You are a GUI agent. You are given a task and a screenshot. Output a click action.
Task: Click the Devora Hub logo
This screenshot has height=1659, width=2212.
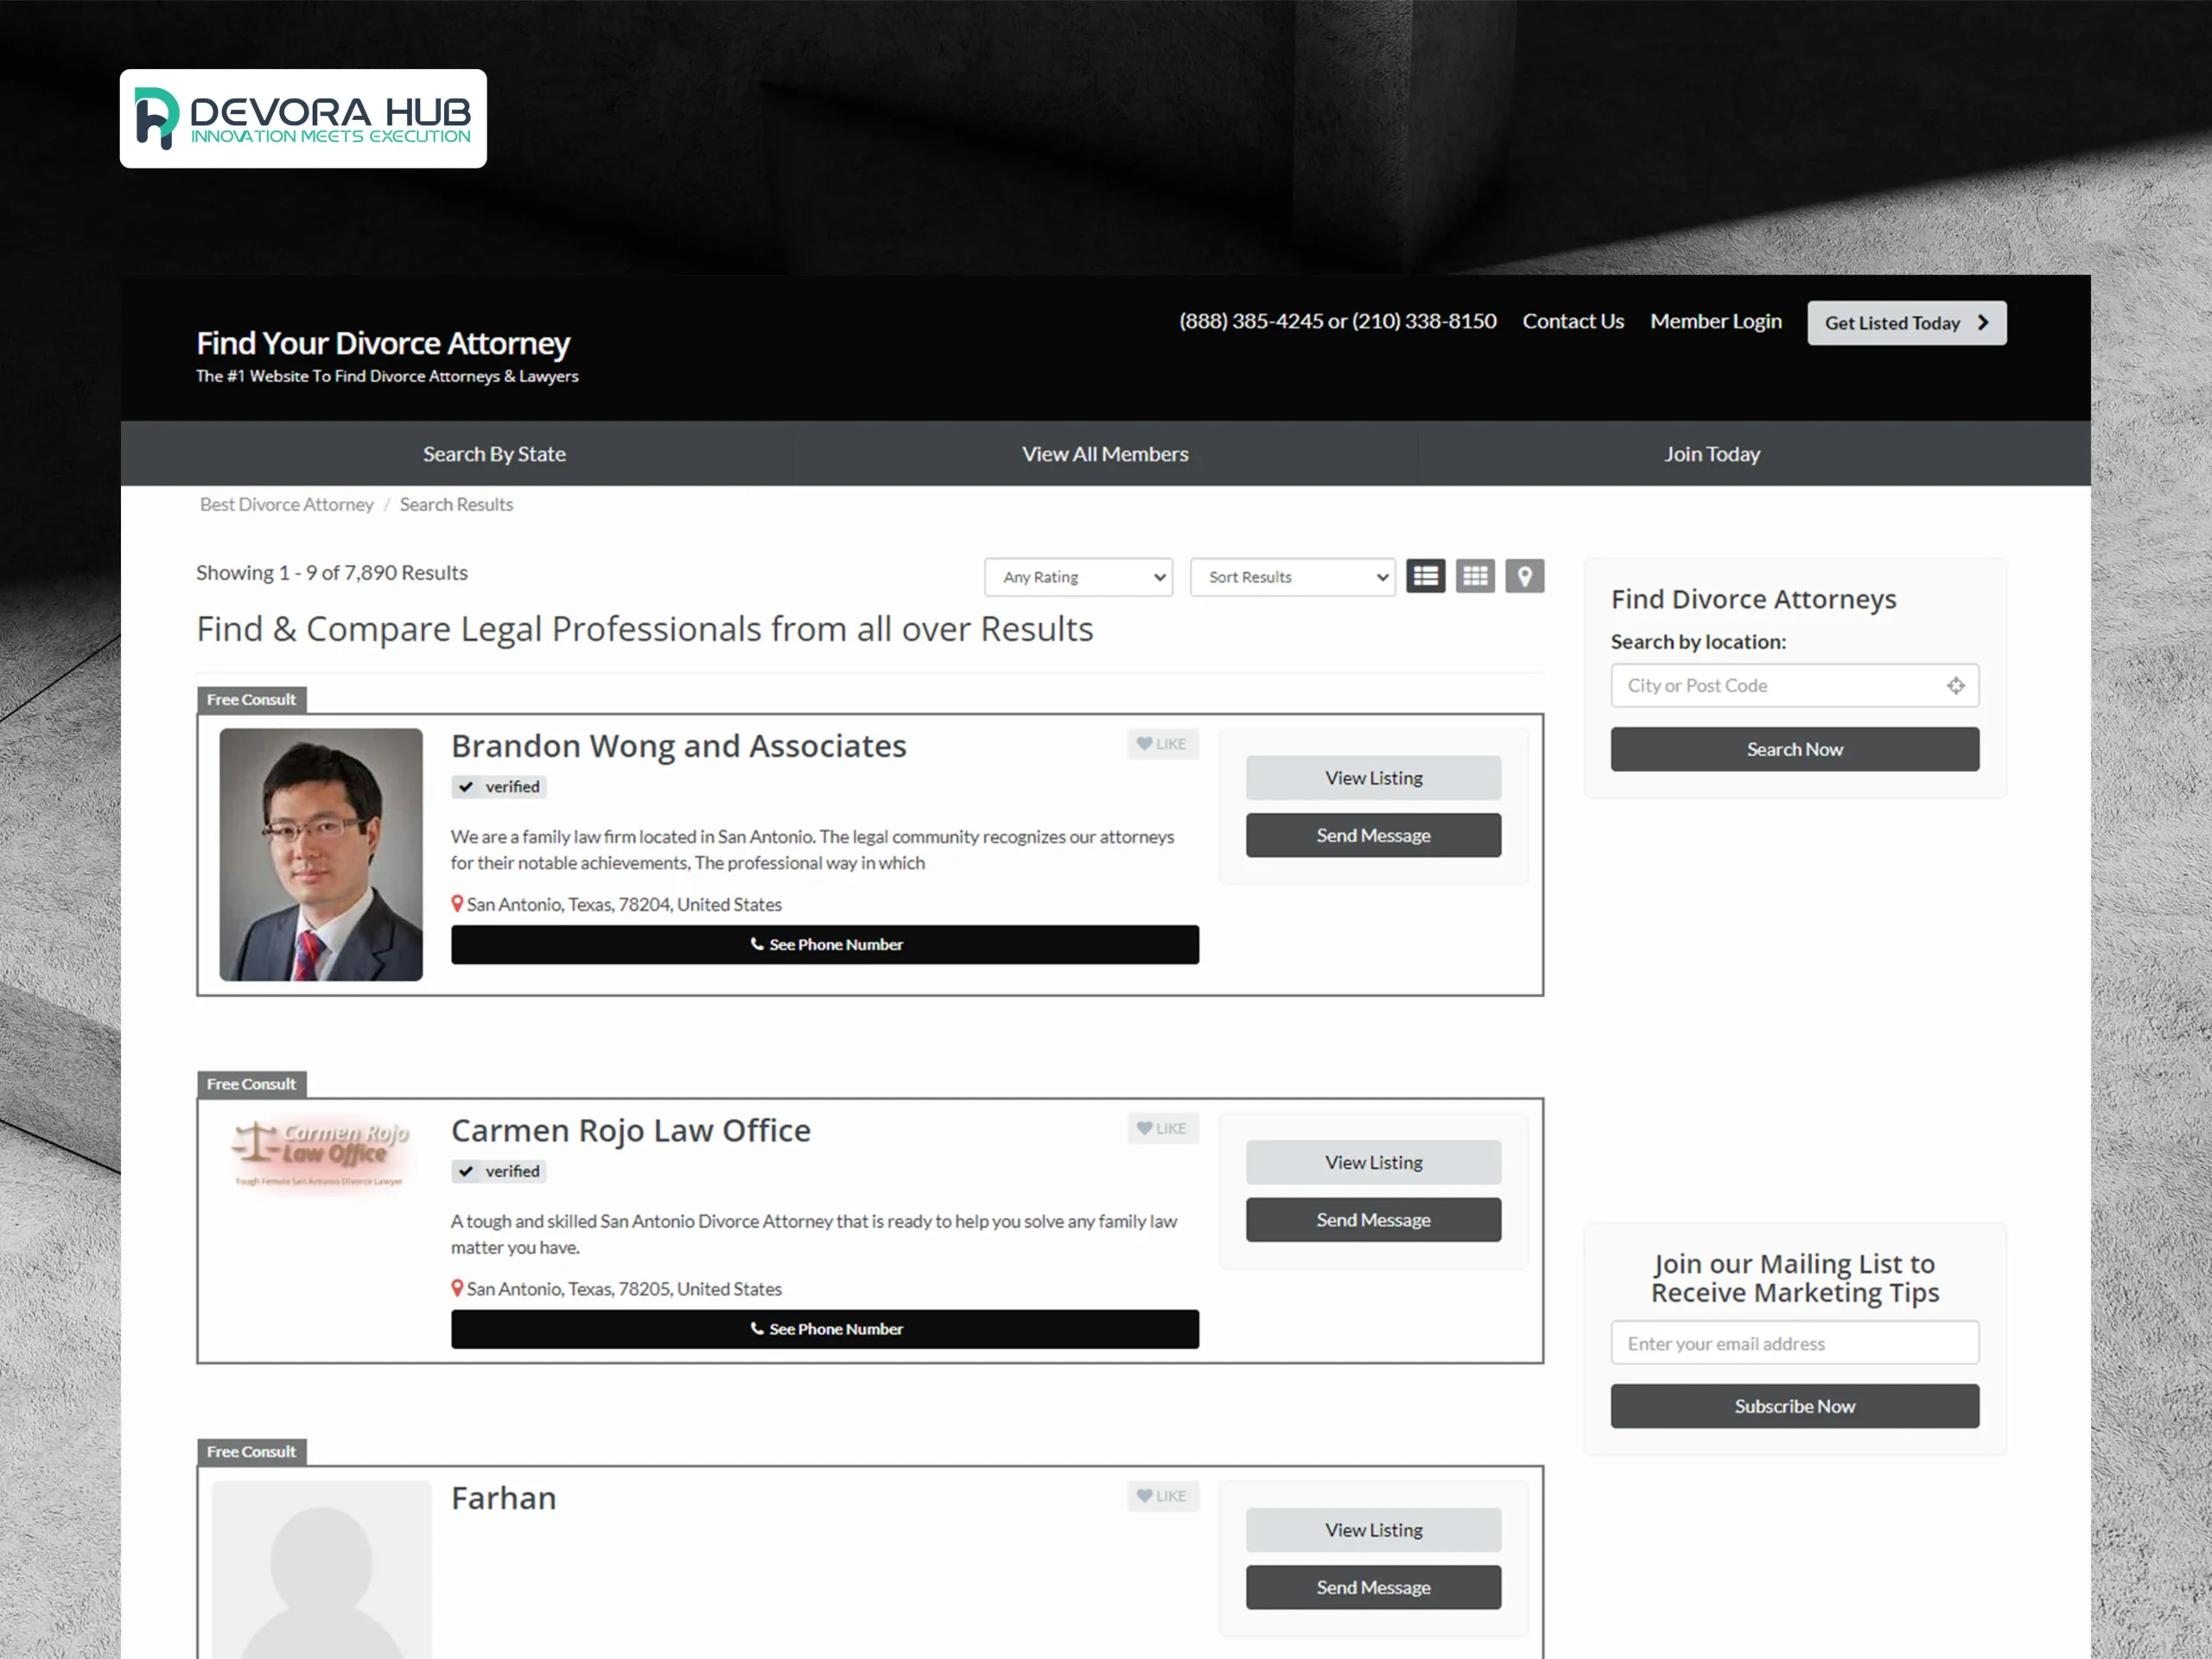point(303,118)
